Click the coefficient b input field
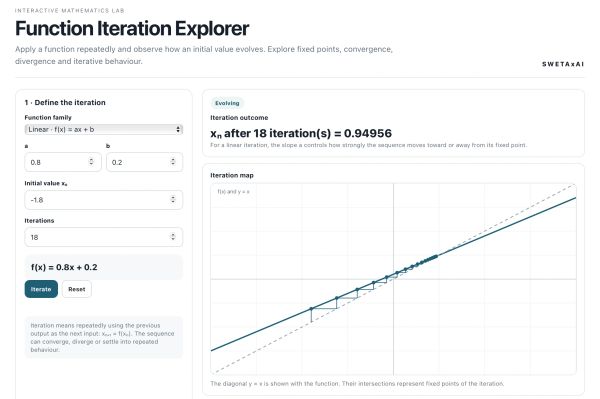The width and height of the screenshot is (600, 399). click(144, 162)
